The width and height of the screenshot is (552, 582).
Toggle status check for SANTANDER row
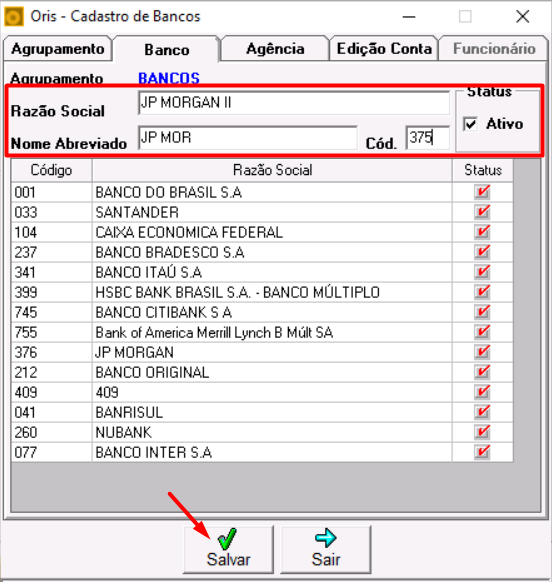(482, 212)
